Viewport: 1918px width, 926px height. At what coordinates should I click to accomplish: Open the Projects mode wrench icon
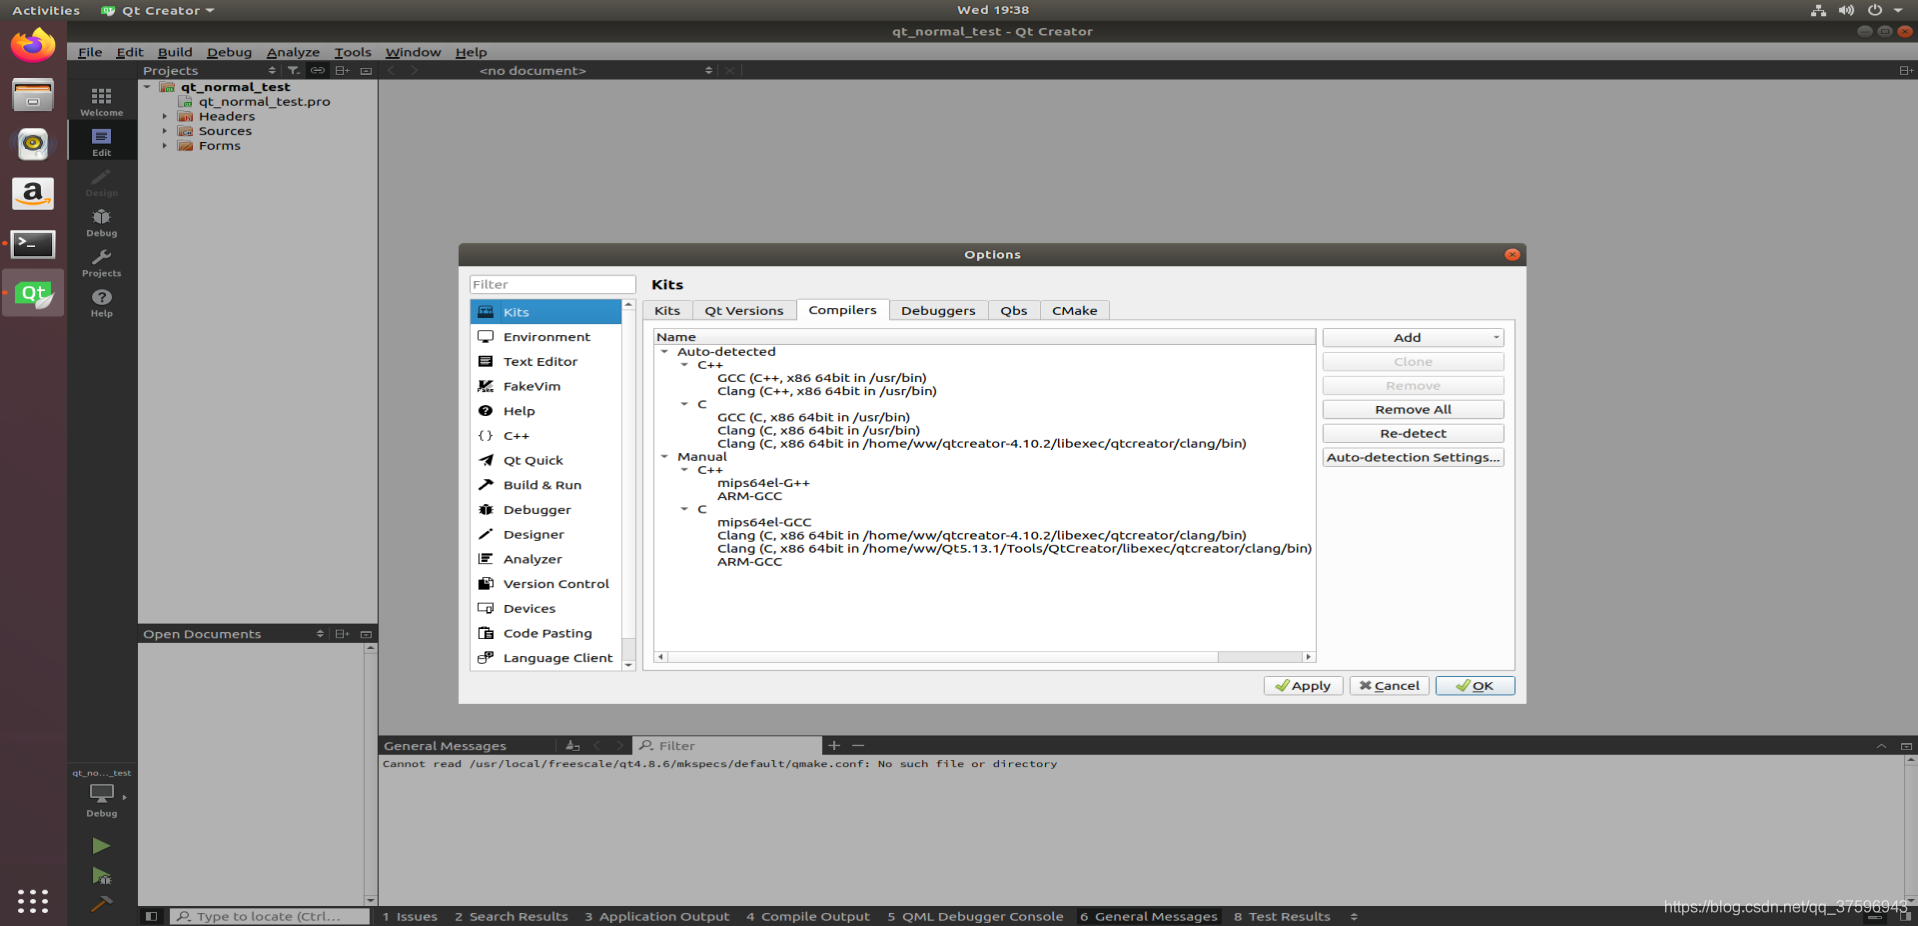point(101,262)
